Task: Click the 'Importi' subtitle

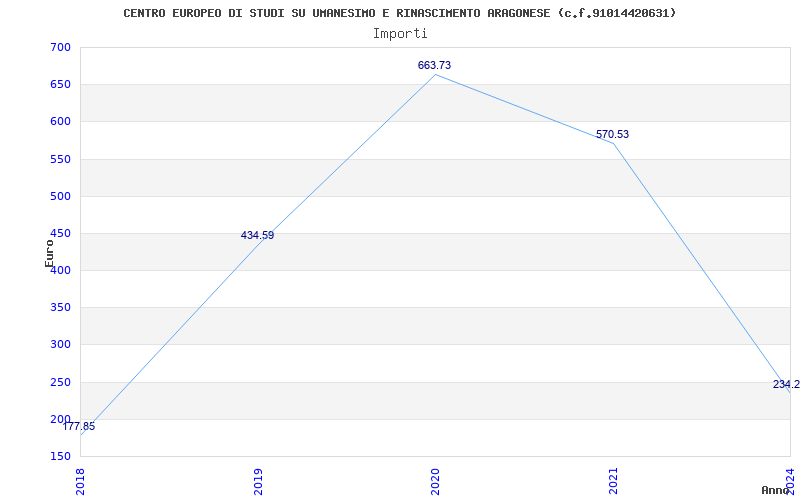Action: click(400, 34)
